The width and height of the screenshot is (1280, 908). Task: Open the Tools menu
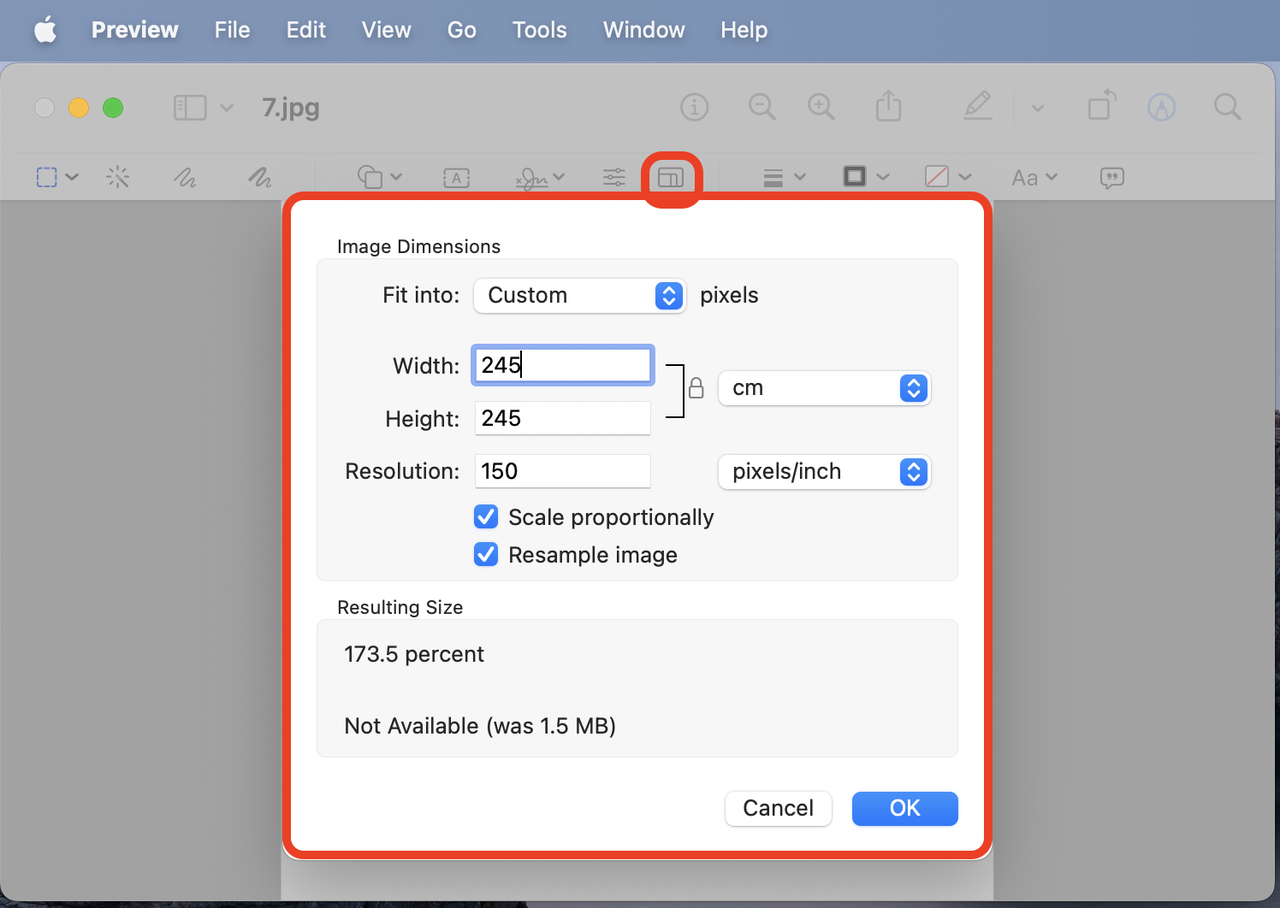[x=539, y=30]
